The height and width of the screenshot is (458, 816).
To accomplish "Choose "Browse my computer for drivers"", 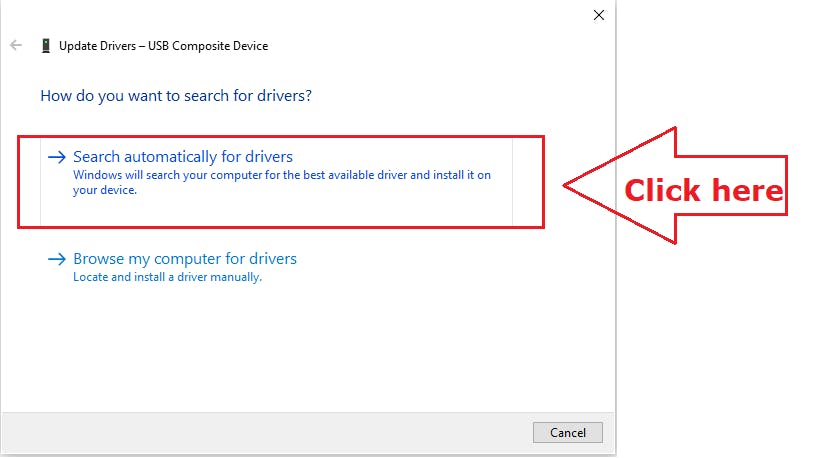I will 185,259.
